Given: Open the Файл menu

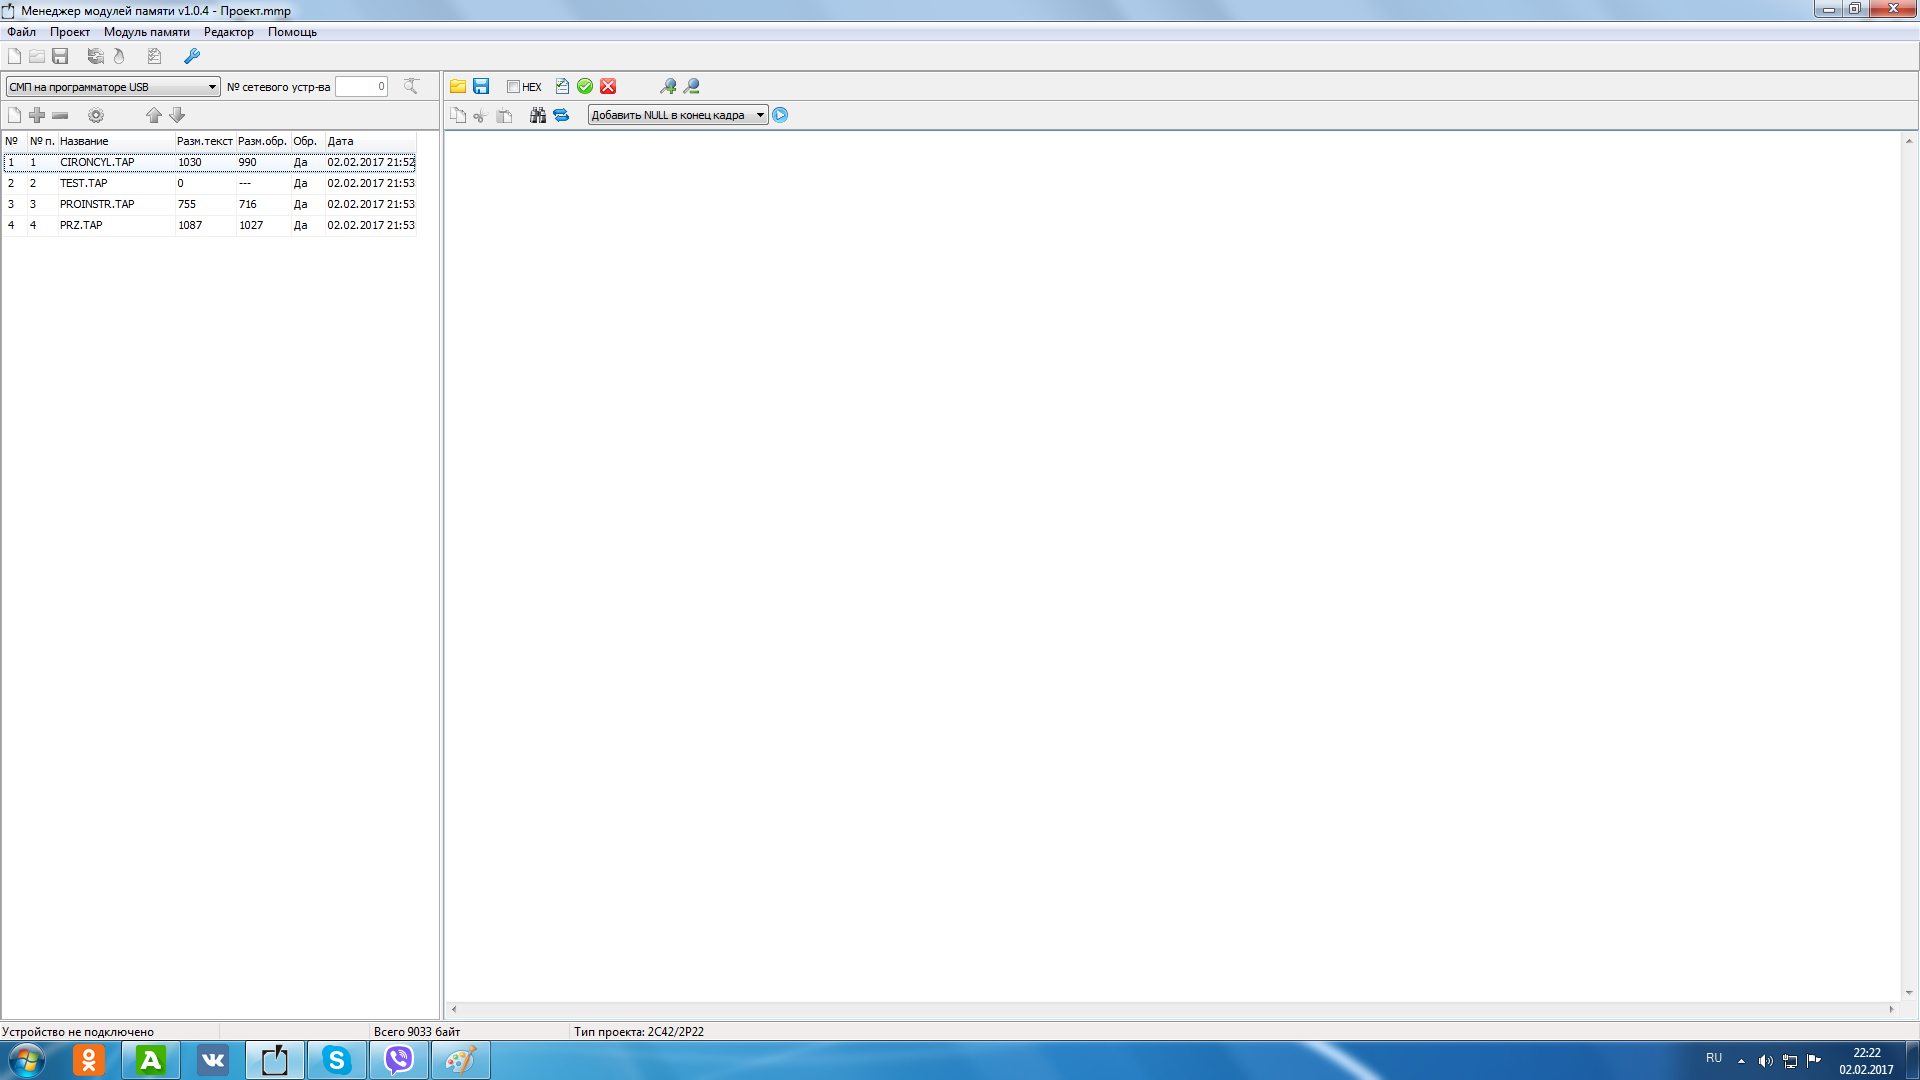Looking at the screenshot, I should pos(21,32).
